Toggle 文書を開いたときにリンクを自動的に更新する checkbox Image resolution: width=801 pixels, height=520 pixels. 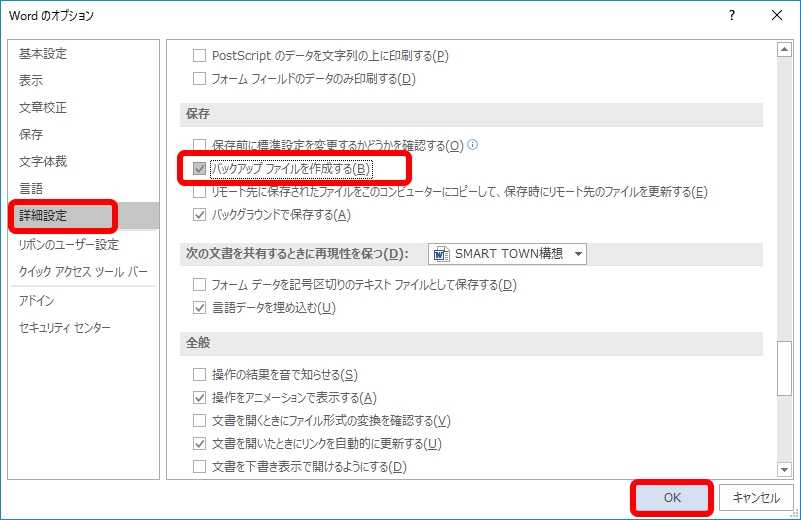pyautogui.click(x=199, y=443)
